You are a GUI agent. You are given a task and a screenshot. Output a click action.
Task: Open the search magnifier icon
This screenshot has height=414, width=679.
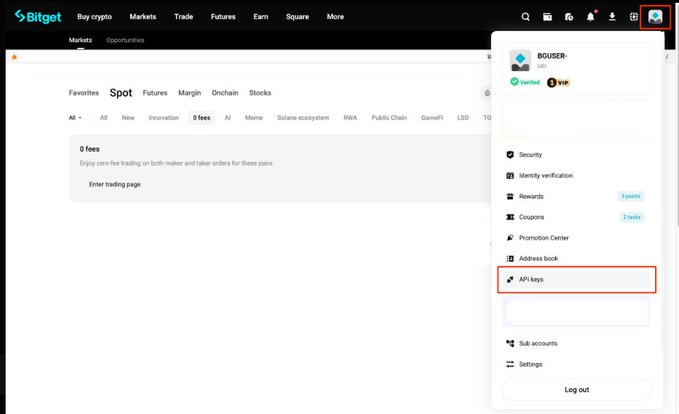coord(525,17)
